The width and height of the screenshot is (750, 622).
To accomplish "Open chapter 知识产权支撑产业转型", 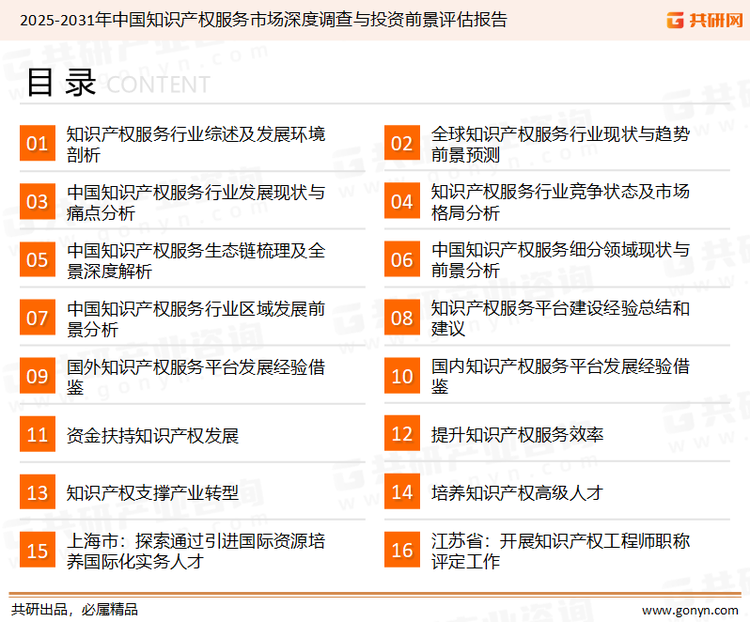I will 153,493.
